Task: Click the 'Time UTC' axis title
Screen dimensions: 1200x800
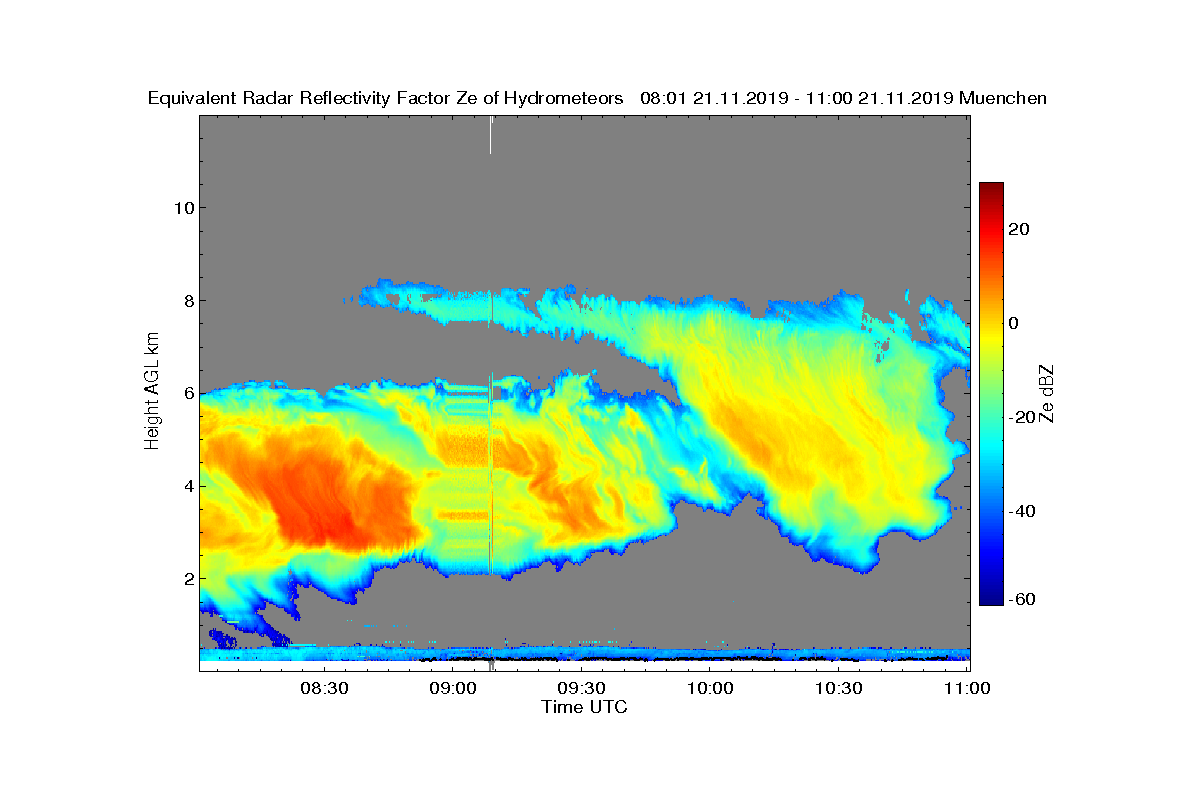Action: (x=585, y=707)
